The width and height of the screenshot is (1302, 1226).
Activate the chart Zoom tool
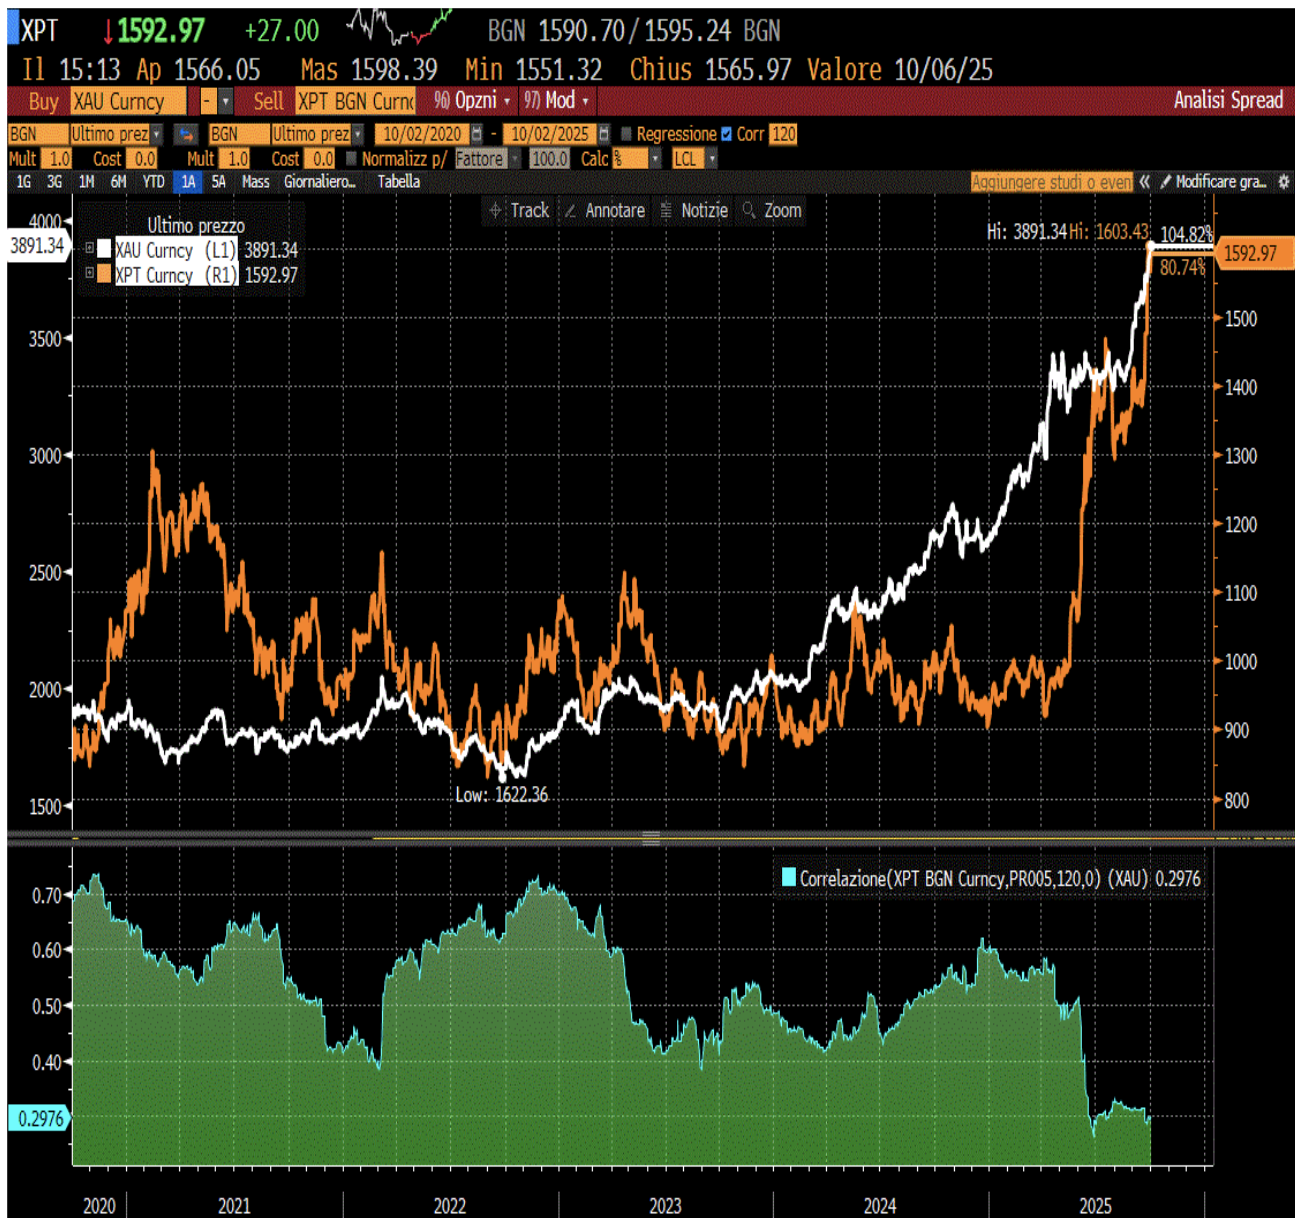[x=772, y=210]
